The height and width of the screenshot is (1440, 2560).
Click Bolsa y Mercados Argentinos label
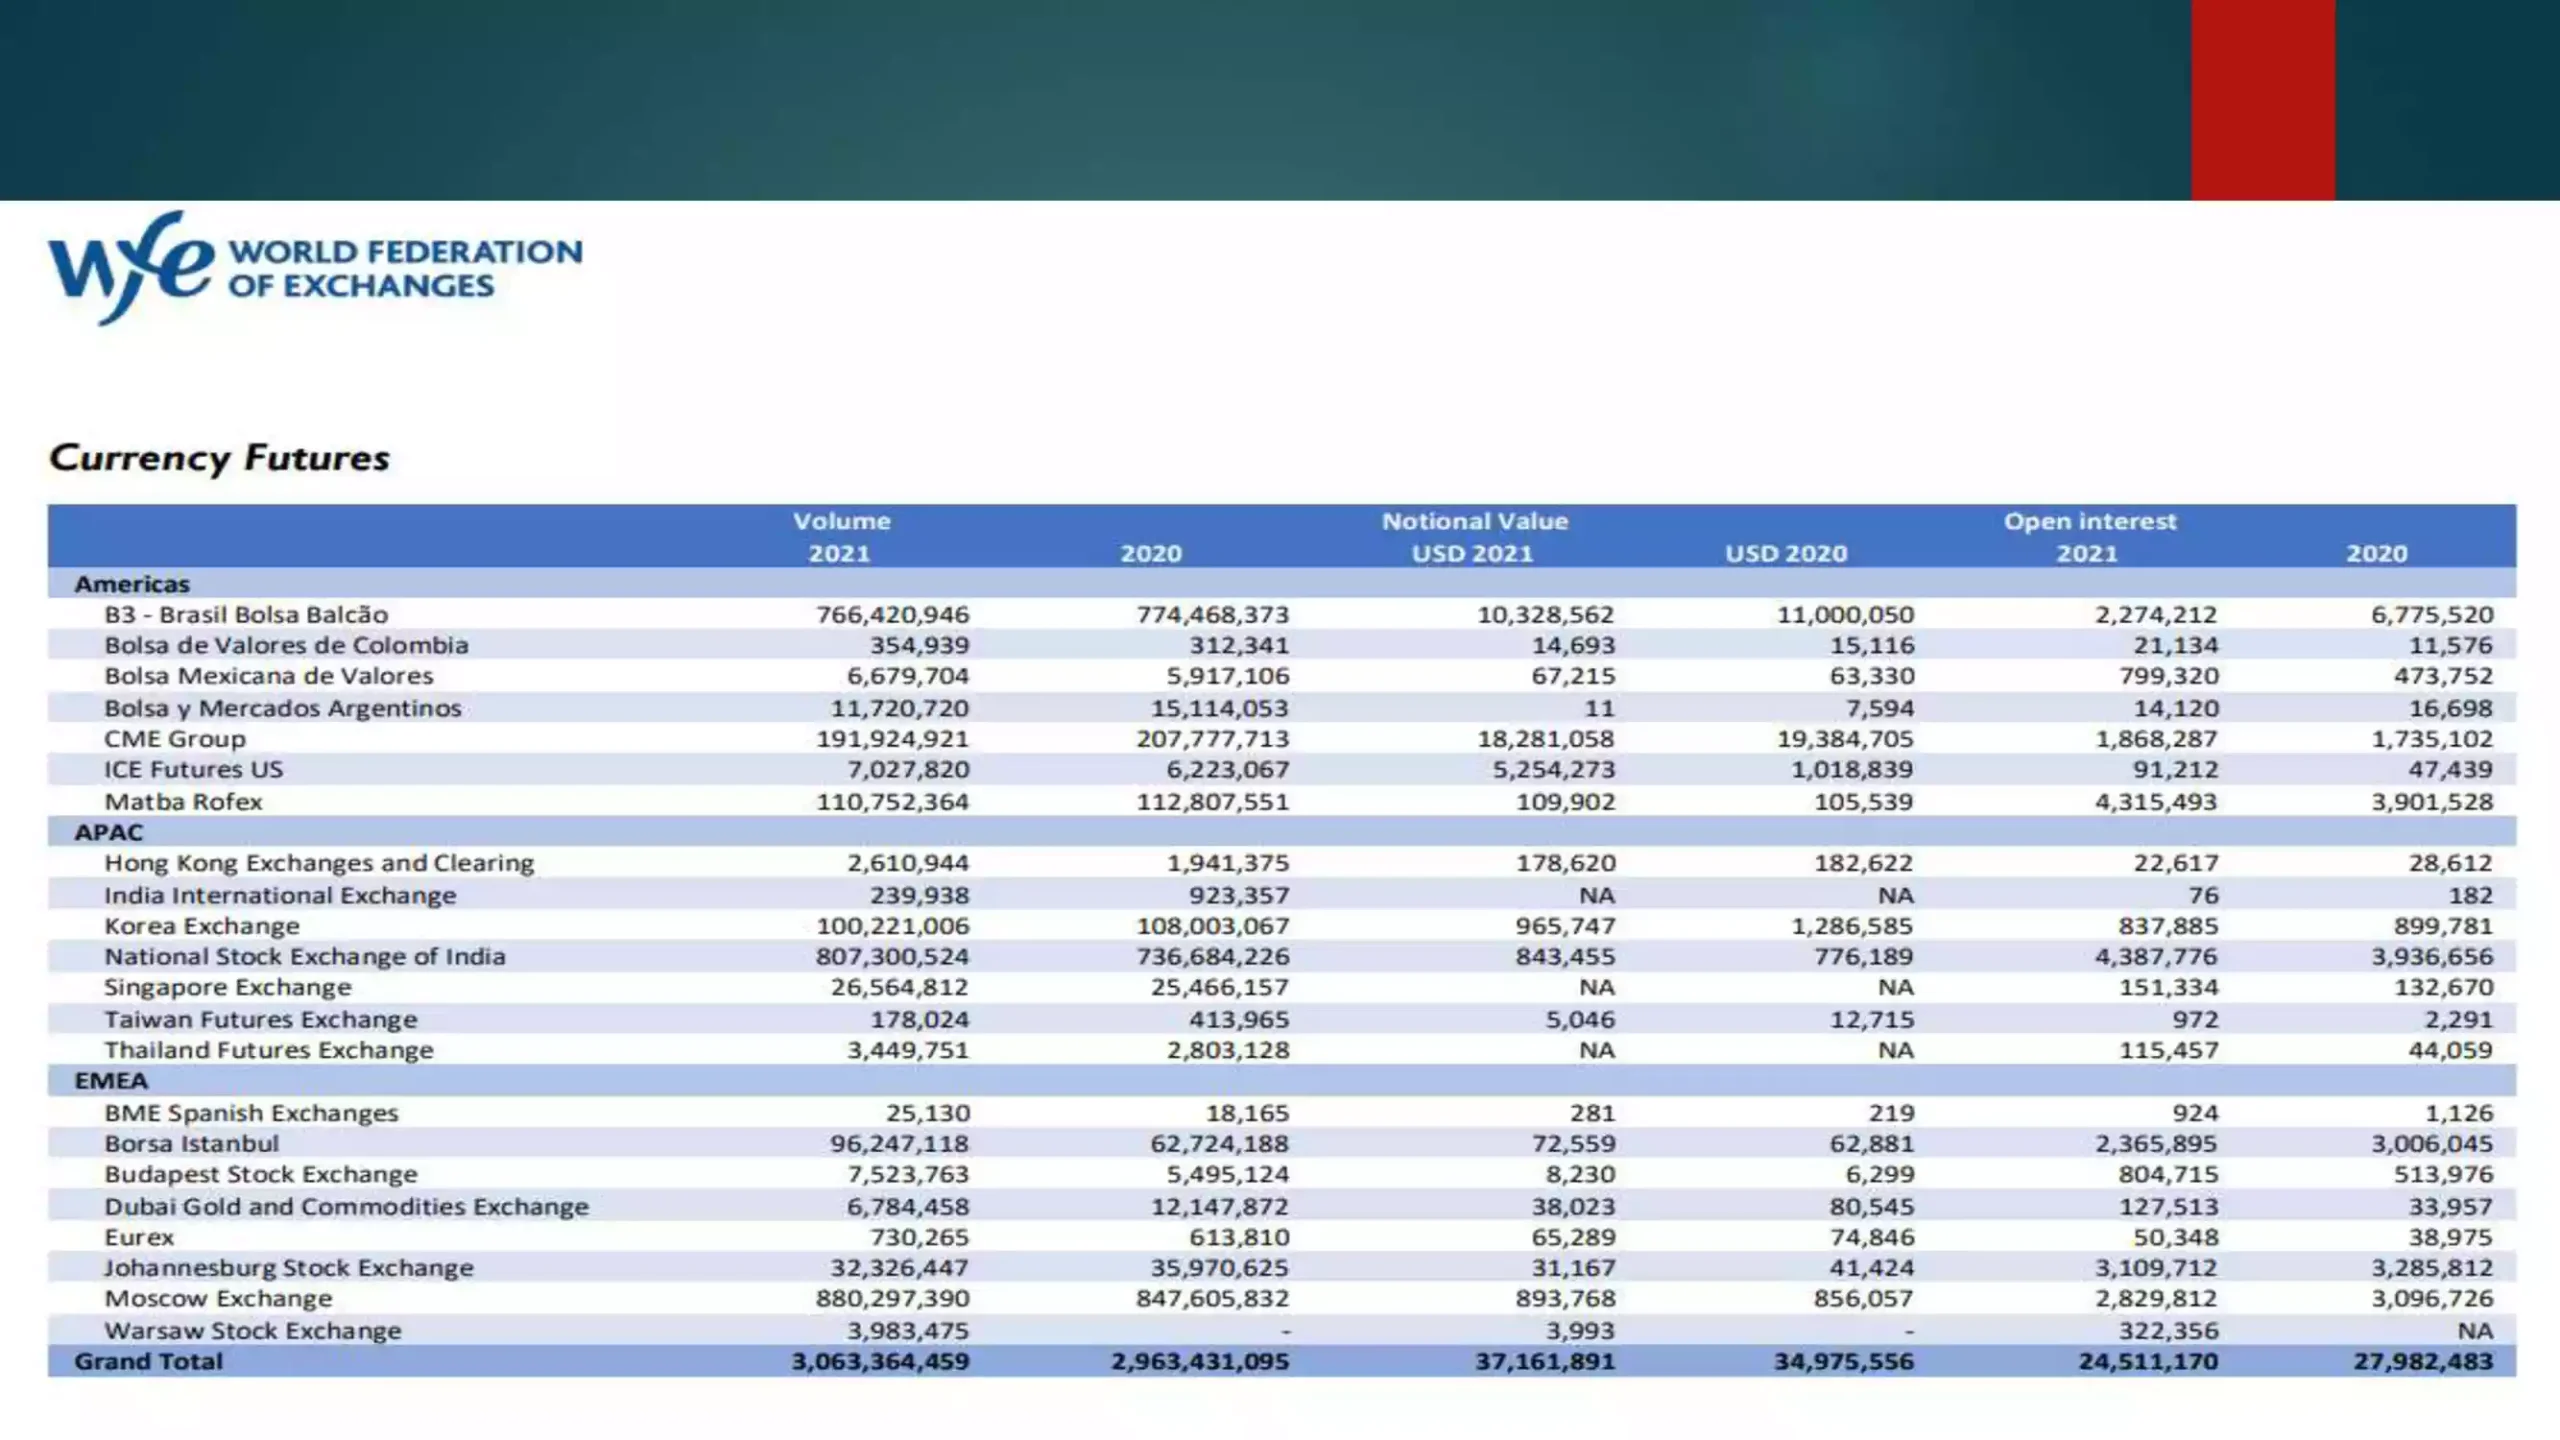pos(283,708)
